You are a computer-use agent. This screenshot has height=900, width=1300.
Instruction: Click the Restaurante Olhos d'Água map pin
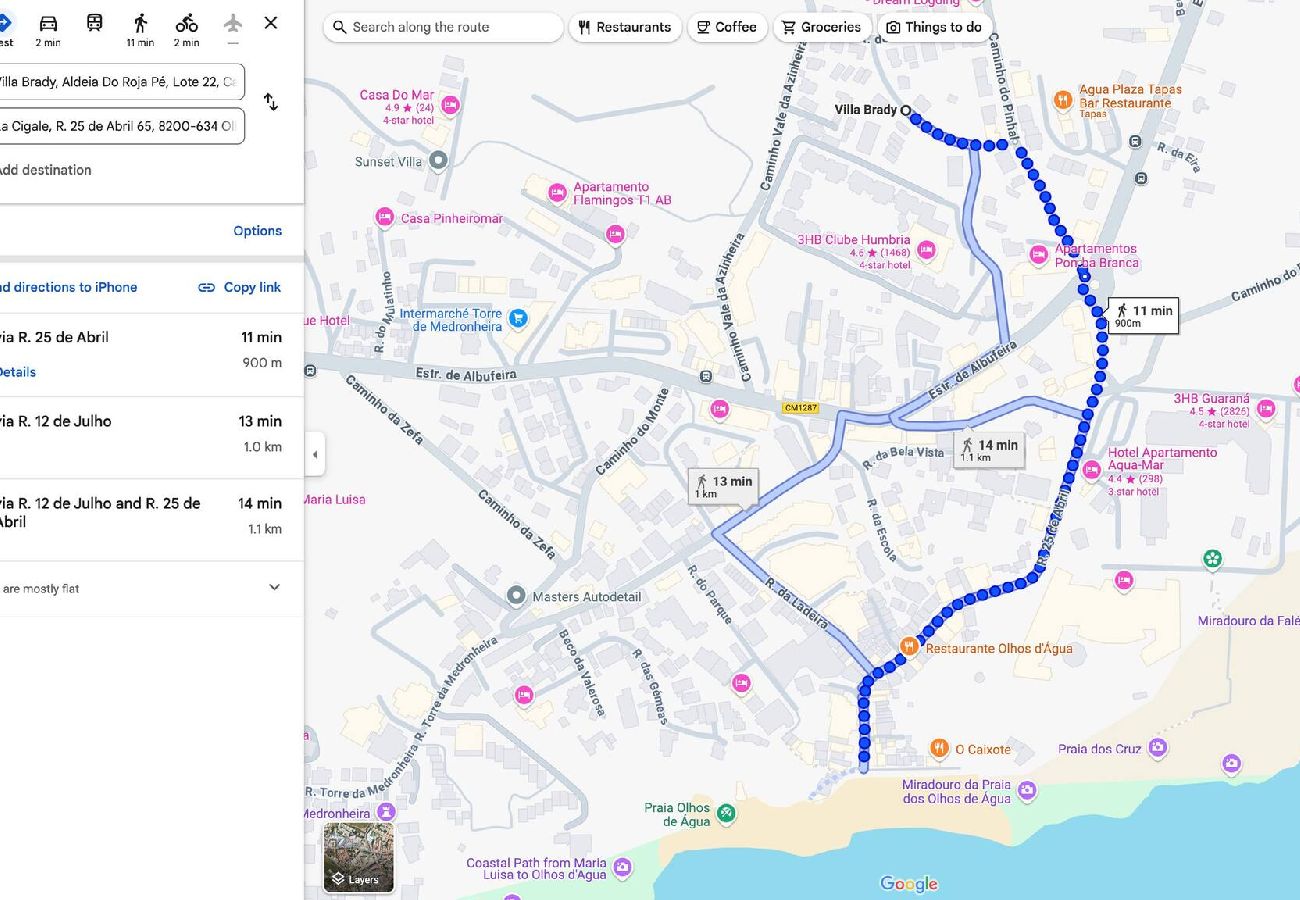(x=909, y=647)
